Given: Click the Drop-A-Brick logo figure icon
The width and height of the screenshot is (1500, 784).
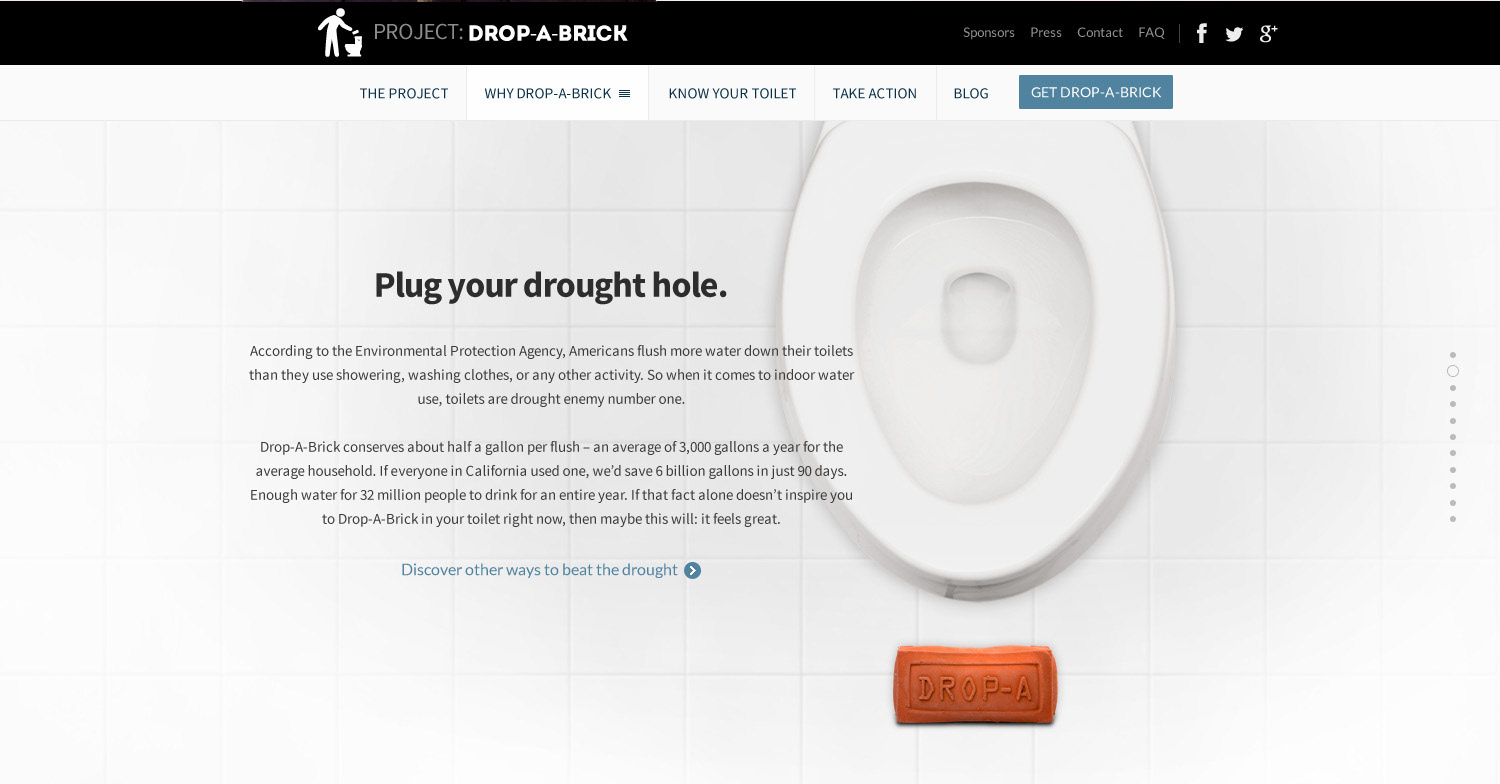Looking at the screenshot, I should coord(340,33).
